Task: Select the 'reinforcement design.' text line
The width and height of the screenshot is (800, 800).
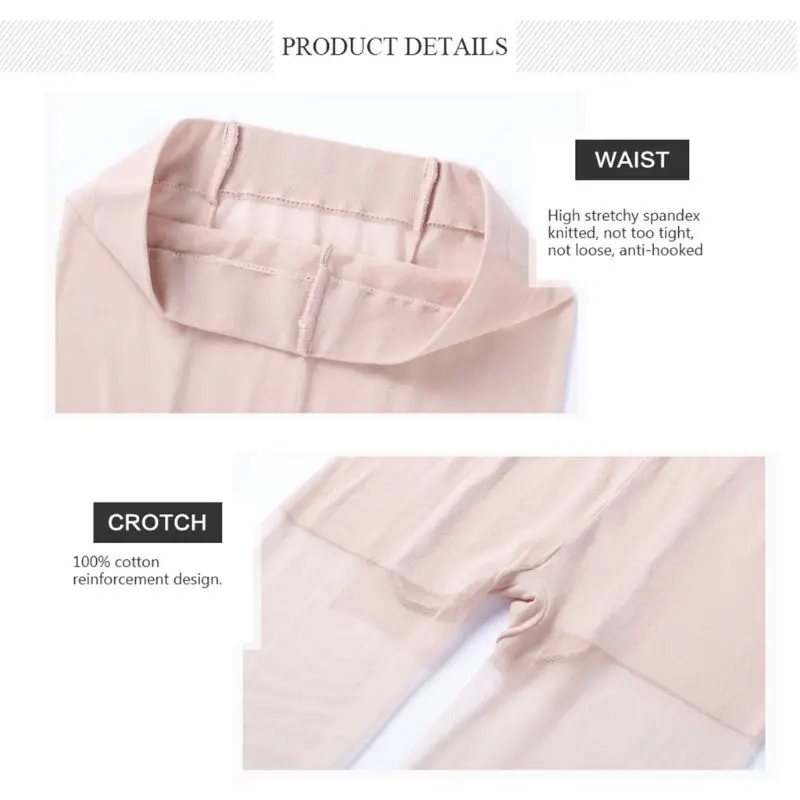Action: click(147, 580)
